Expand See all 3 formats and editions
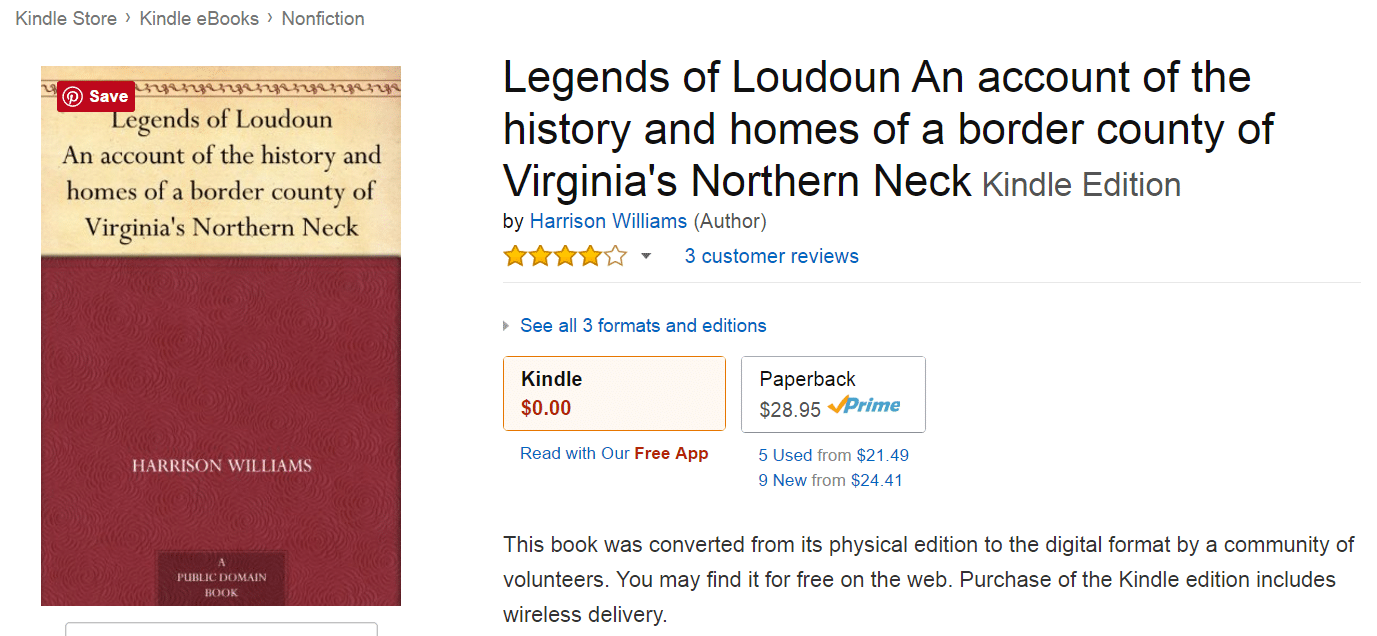Image resolution: width=1377 pixels, height=636 pixels. (642, 326)
